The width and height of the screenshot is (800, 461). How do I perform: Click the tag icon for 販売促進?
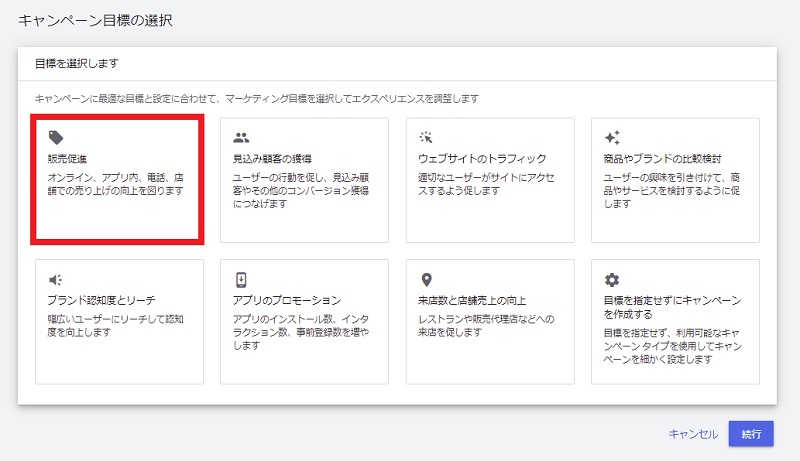[x=56, y=138]
